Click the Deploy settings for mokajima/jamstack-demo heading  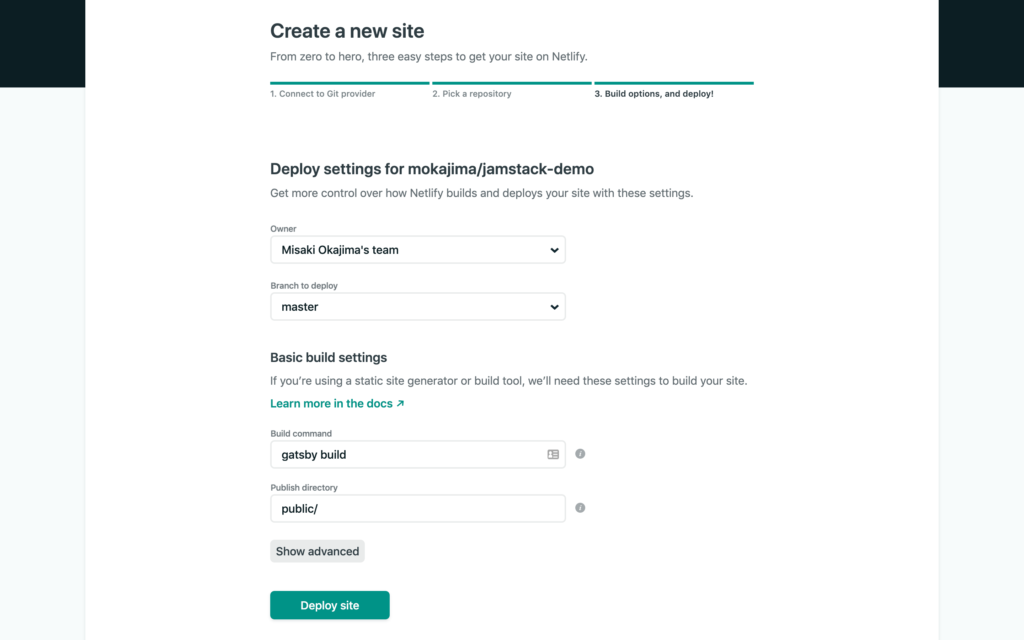tap(432, 169)
